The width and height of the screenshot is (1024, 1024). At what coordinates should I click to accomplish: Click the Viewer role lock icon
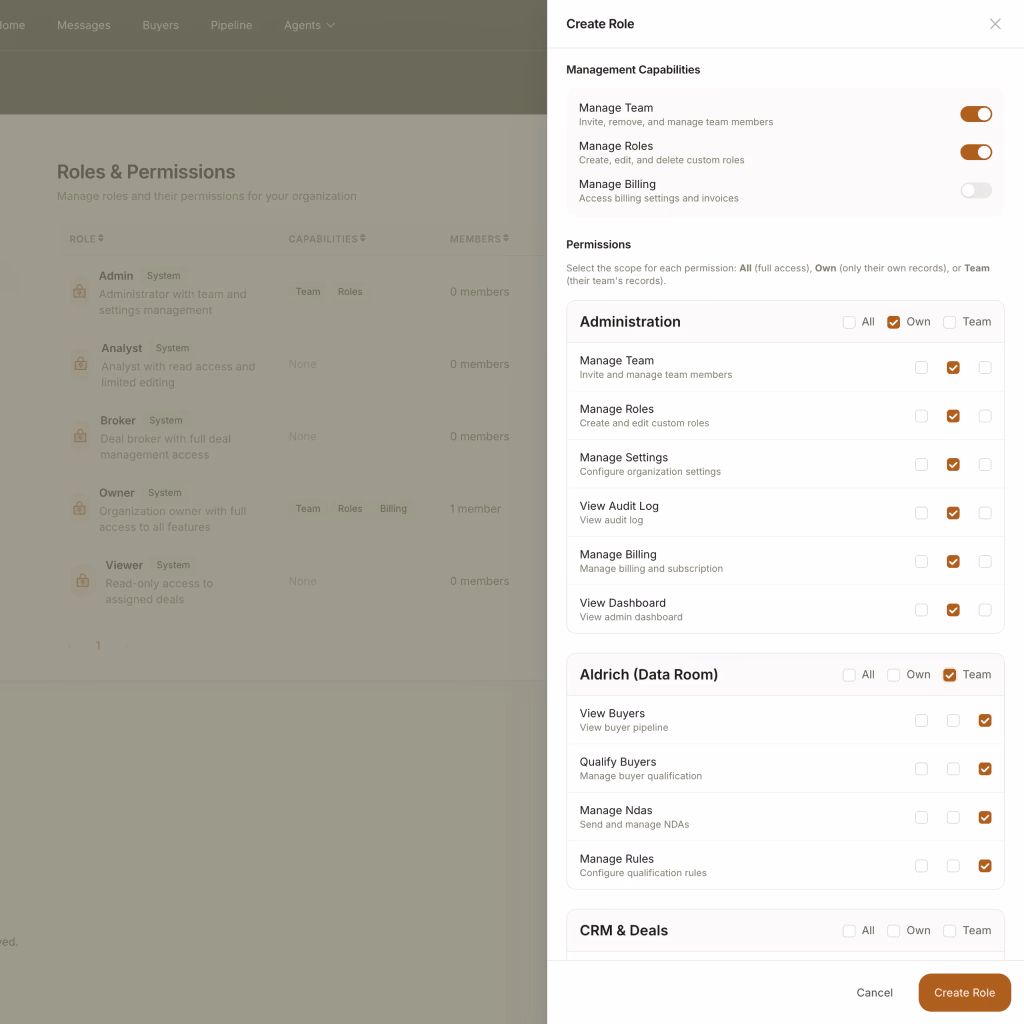(x=82, y=581)
